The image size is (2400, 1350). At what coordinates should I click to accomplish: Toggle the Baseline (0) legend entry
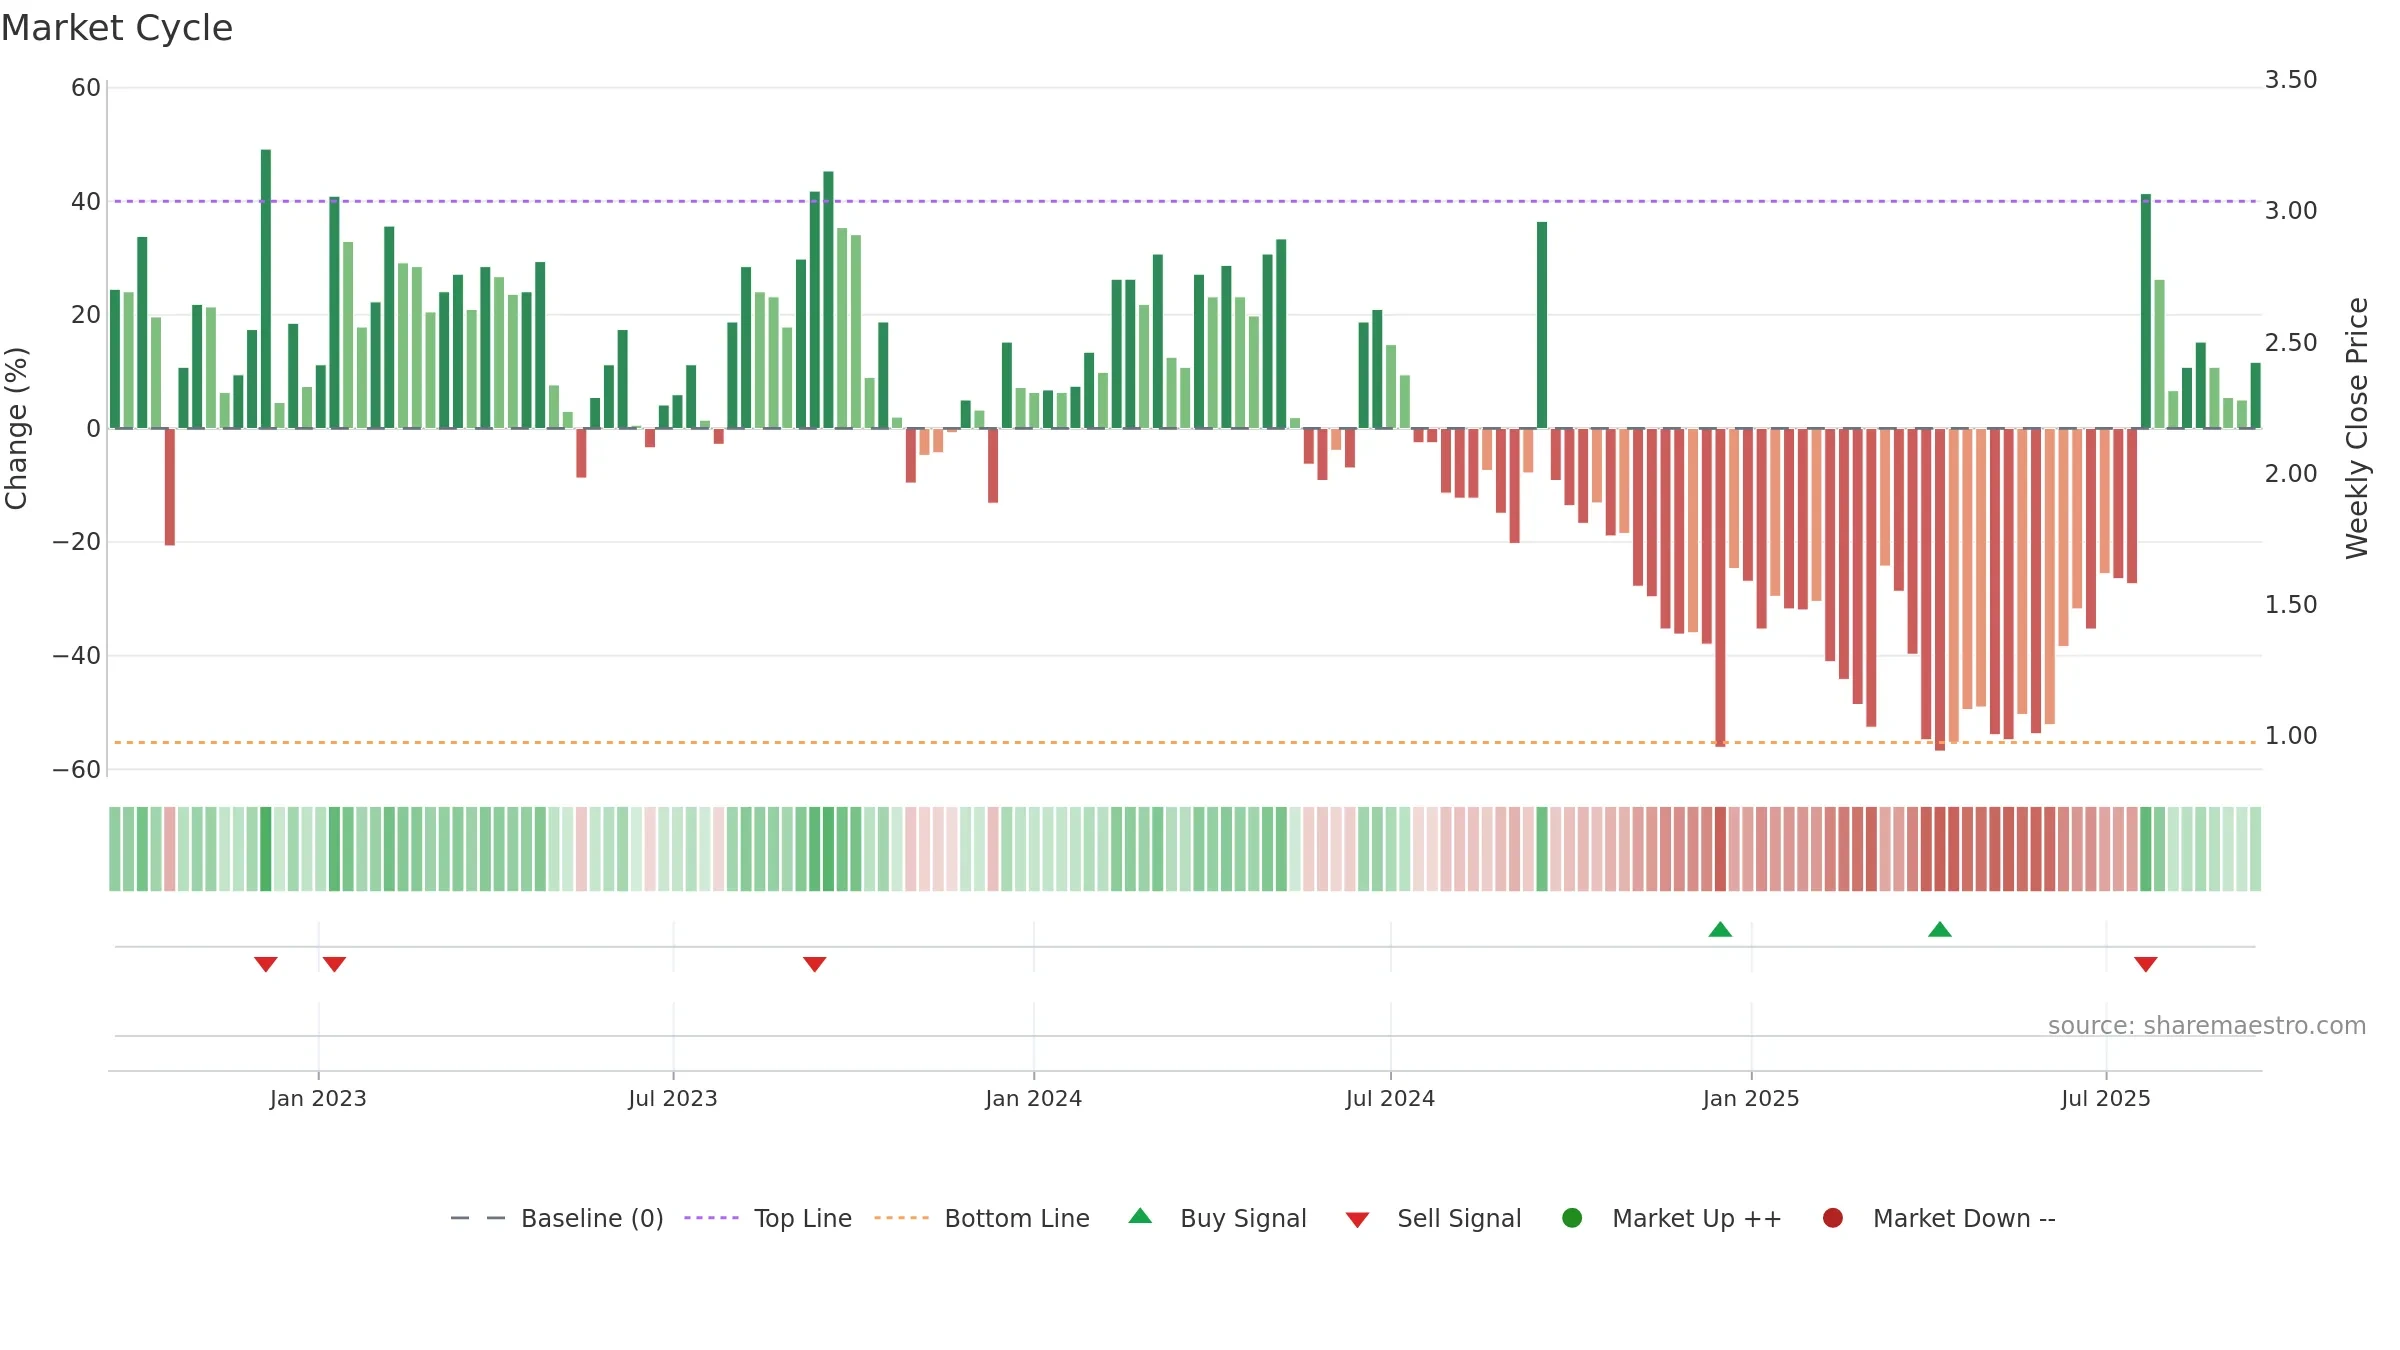click(557, 1218)
